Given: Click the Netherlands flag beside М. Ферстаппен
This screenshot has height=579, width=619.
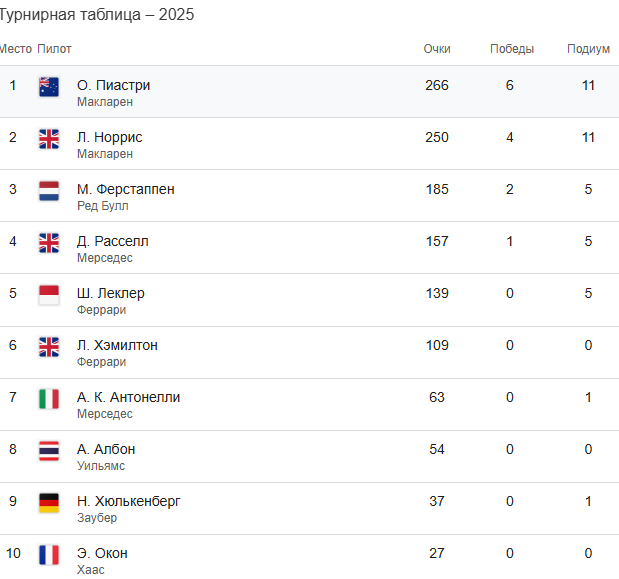Looking at the screenshot, I should point(49,191).
